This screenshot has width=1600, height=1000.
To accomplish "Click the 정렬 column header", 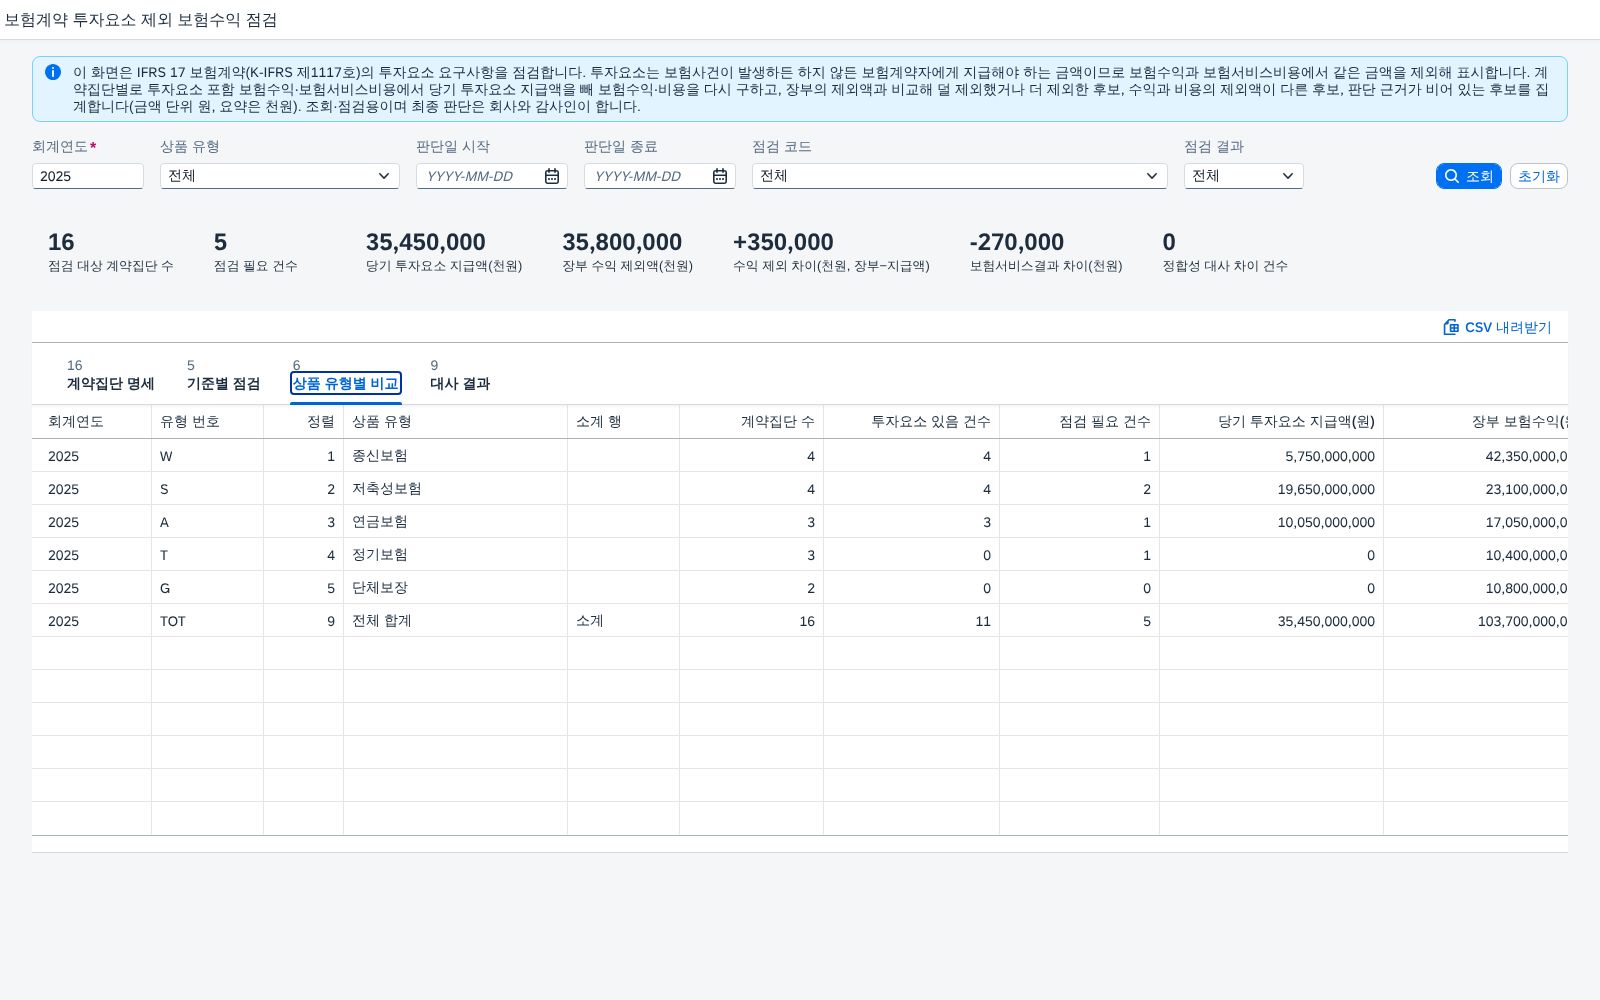I will 304,422.
